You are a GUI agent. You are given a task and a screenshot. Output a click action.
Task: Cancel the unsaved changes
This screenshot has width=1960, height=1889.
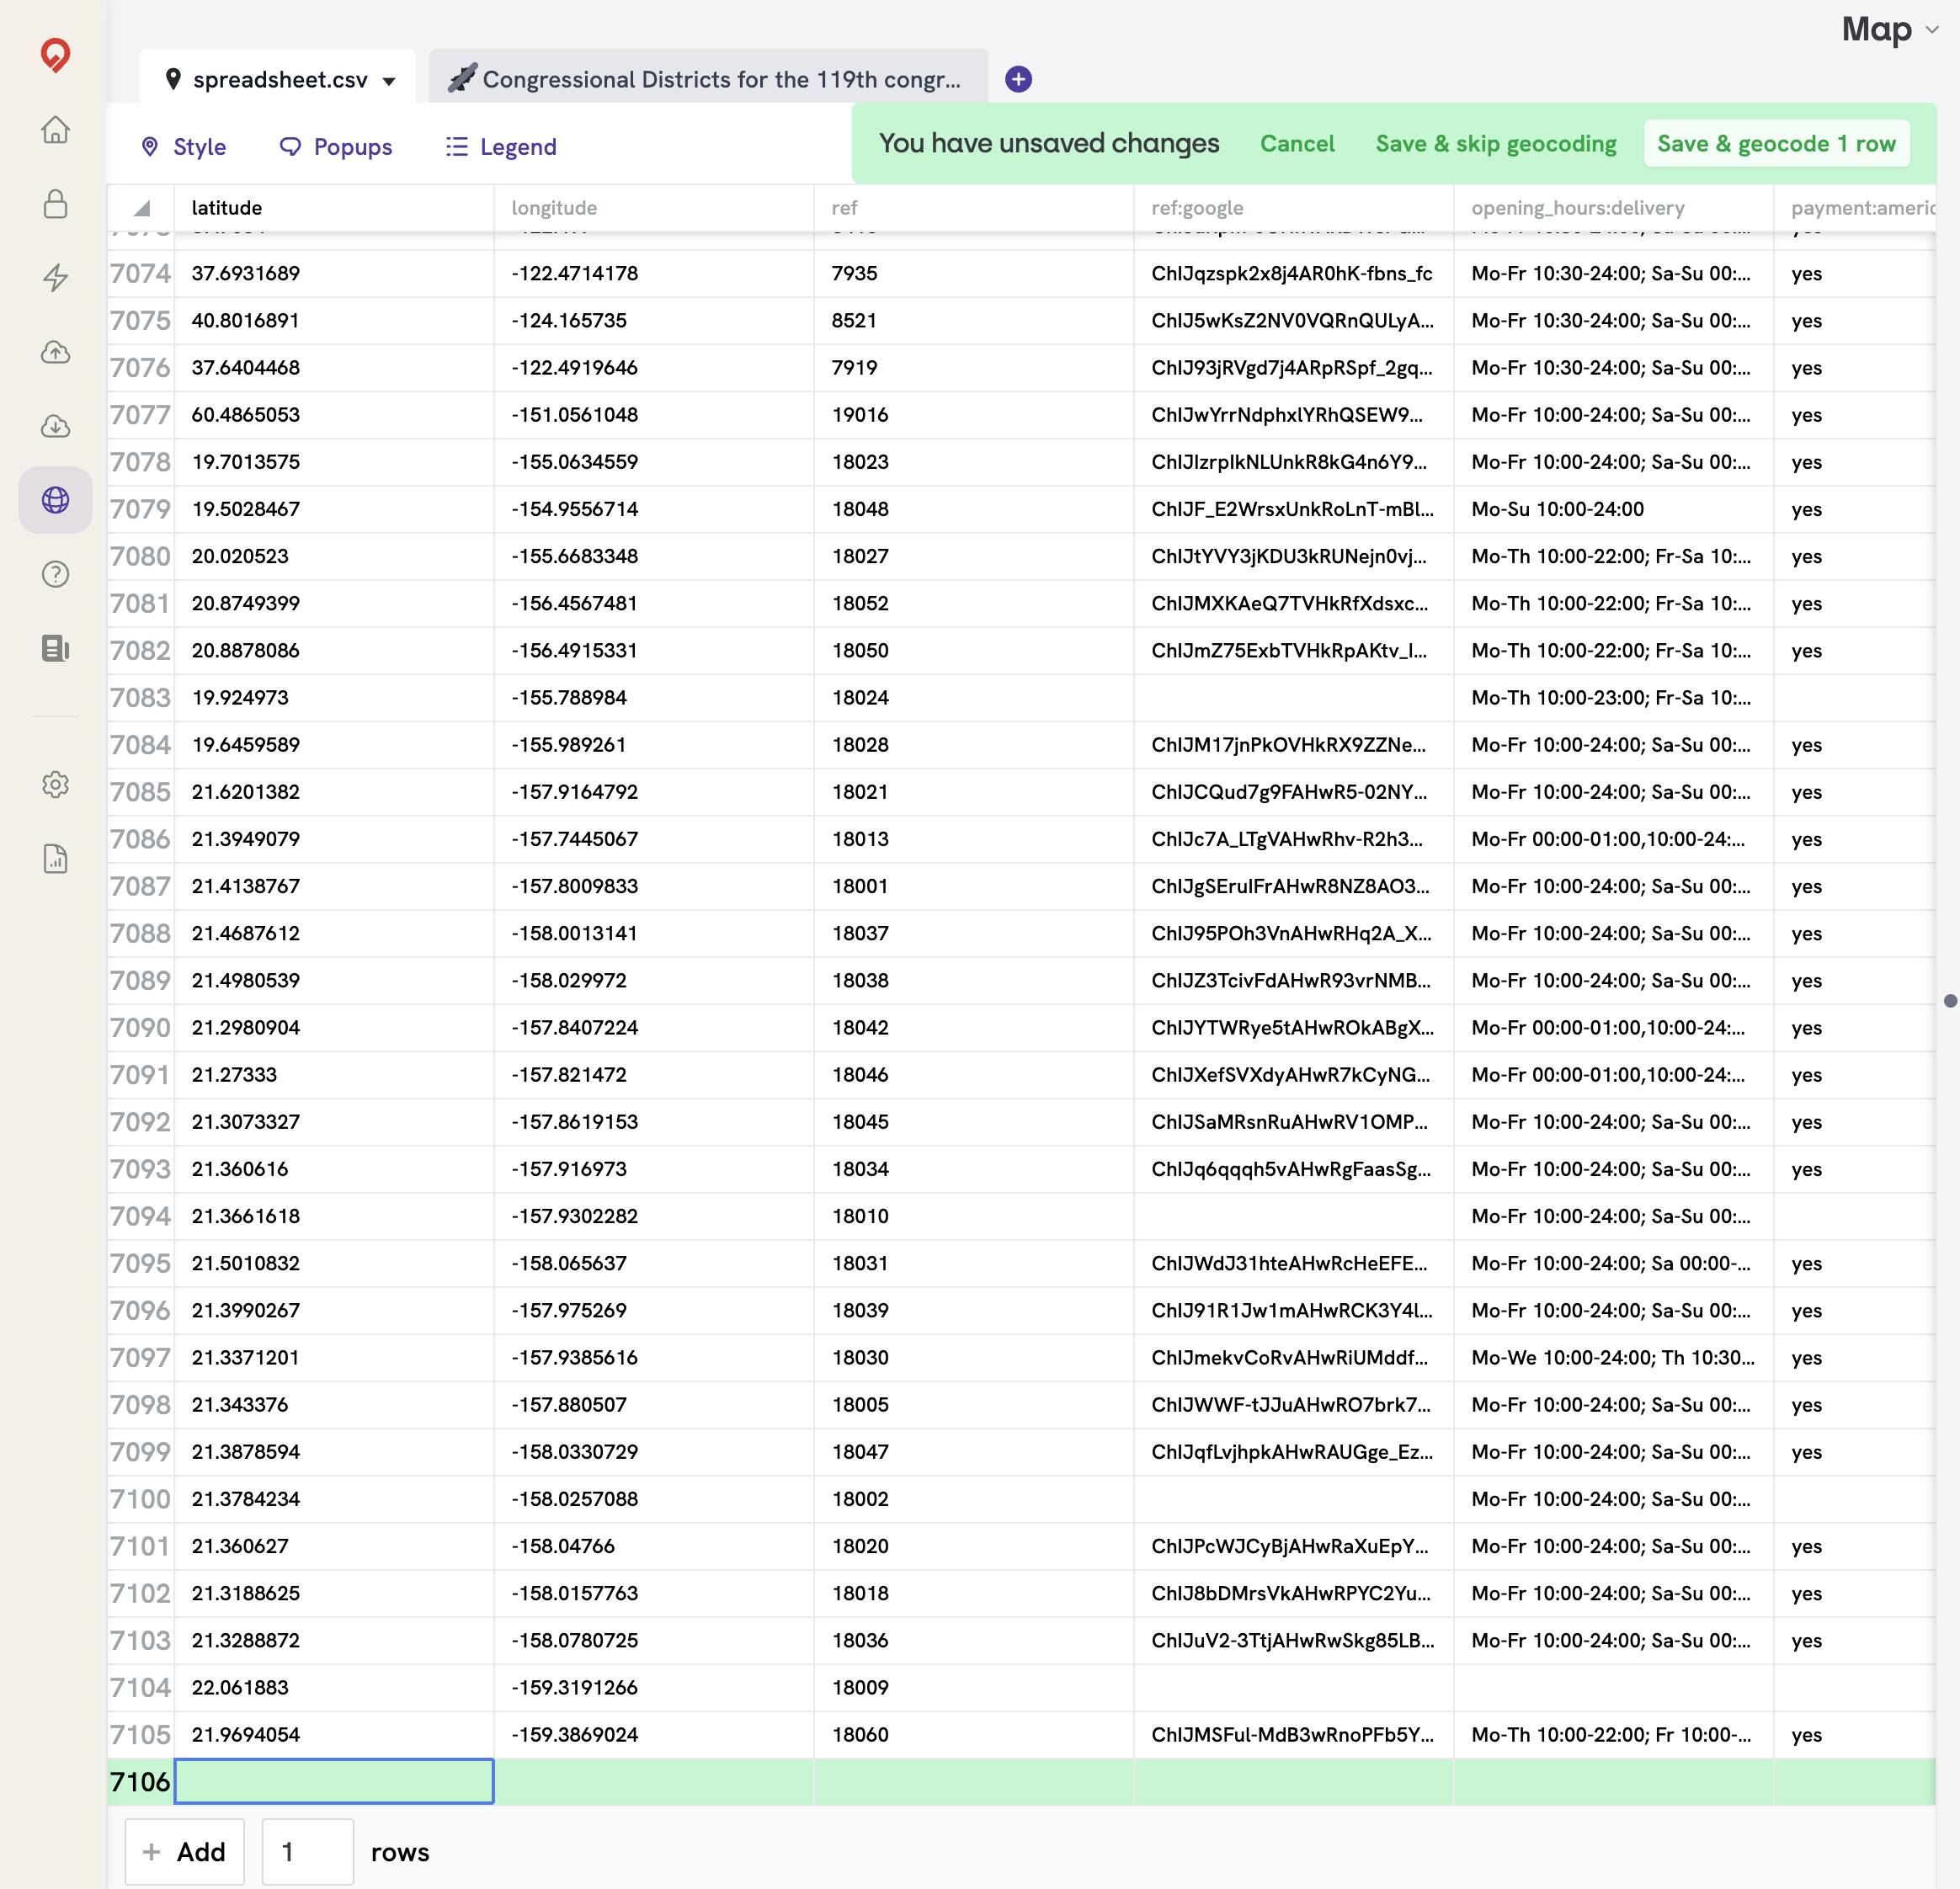click(x=1296, y=143)
